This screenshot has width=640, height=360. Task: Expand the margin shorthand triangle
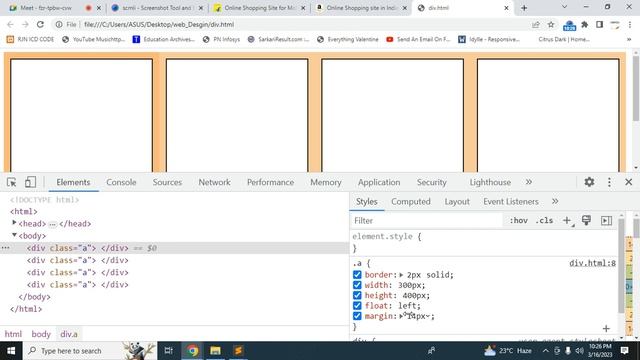(x=401, y=316)
